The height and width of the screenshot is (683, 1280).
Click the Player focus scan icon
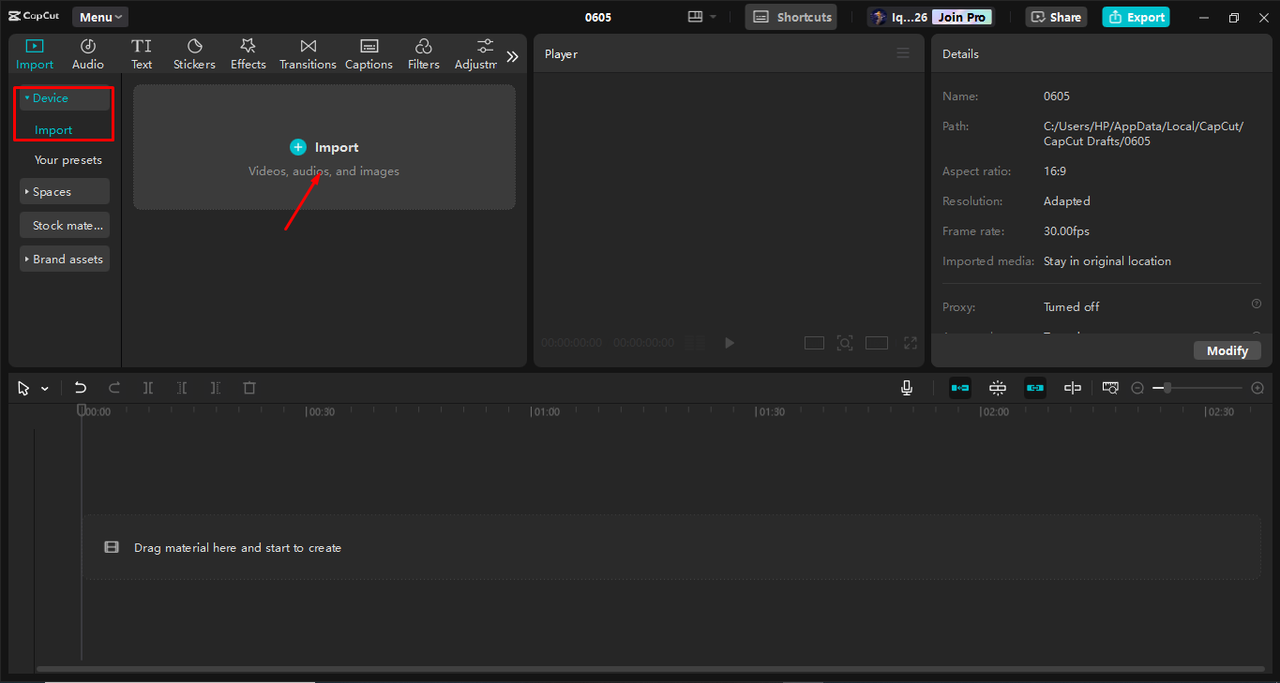845,343
